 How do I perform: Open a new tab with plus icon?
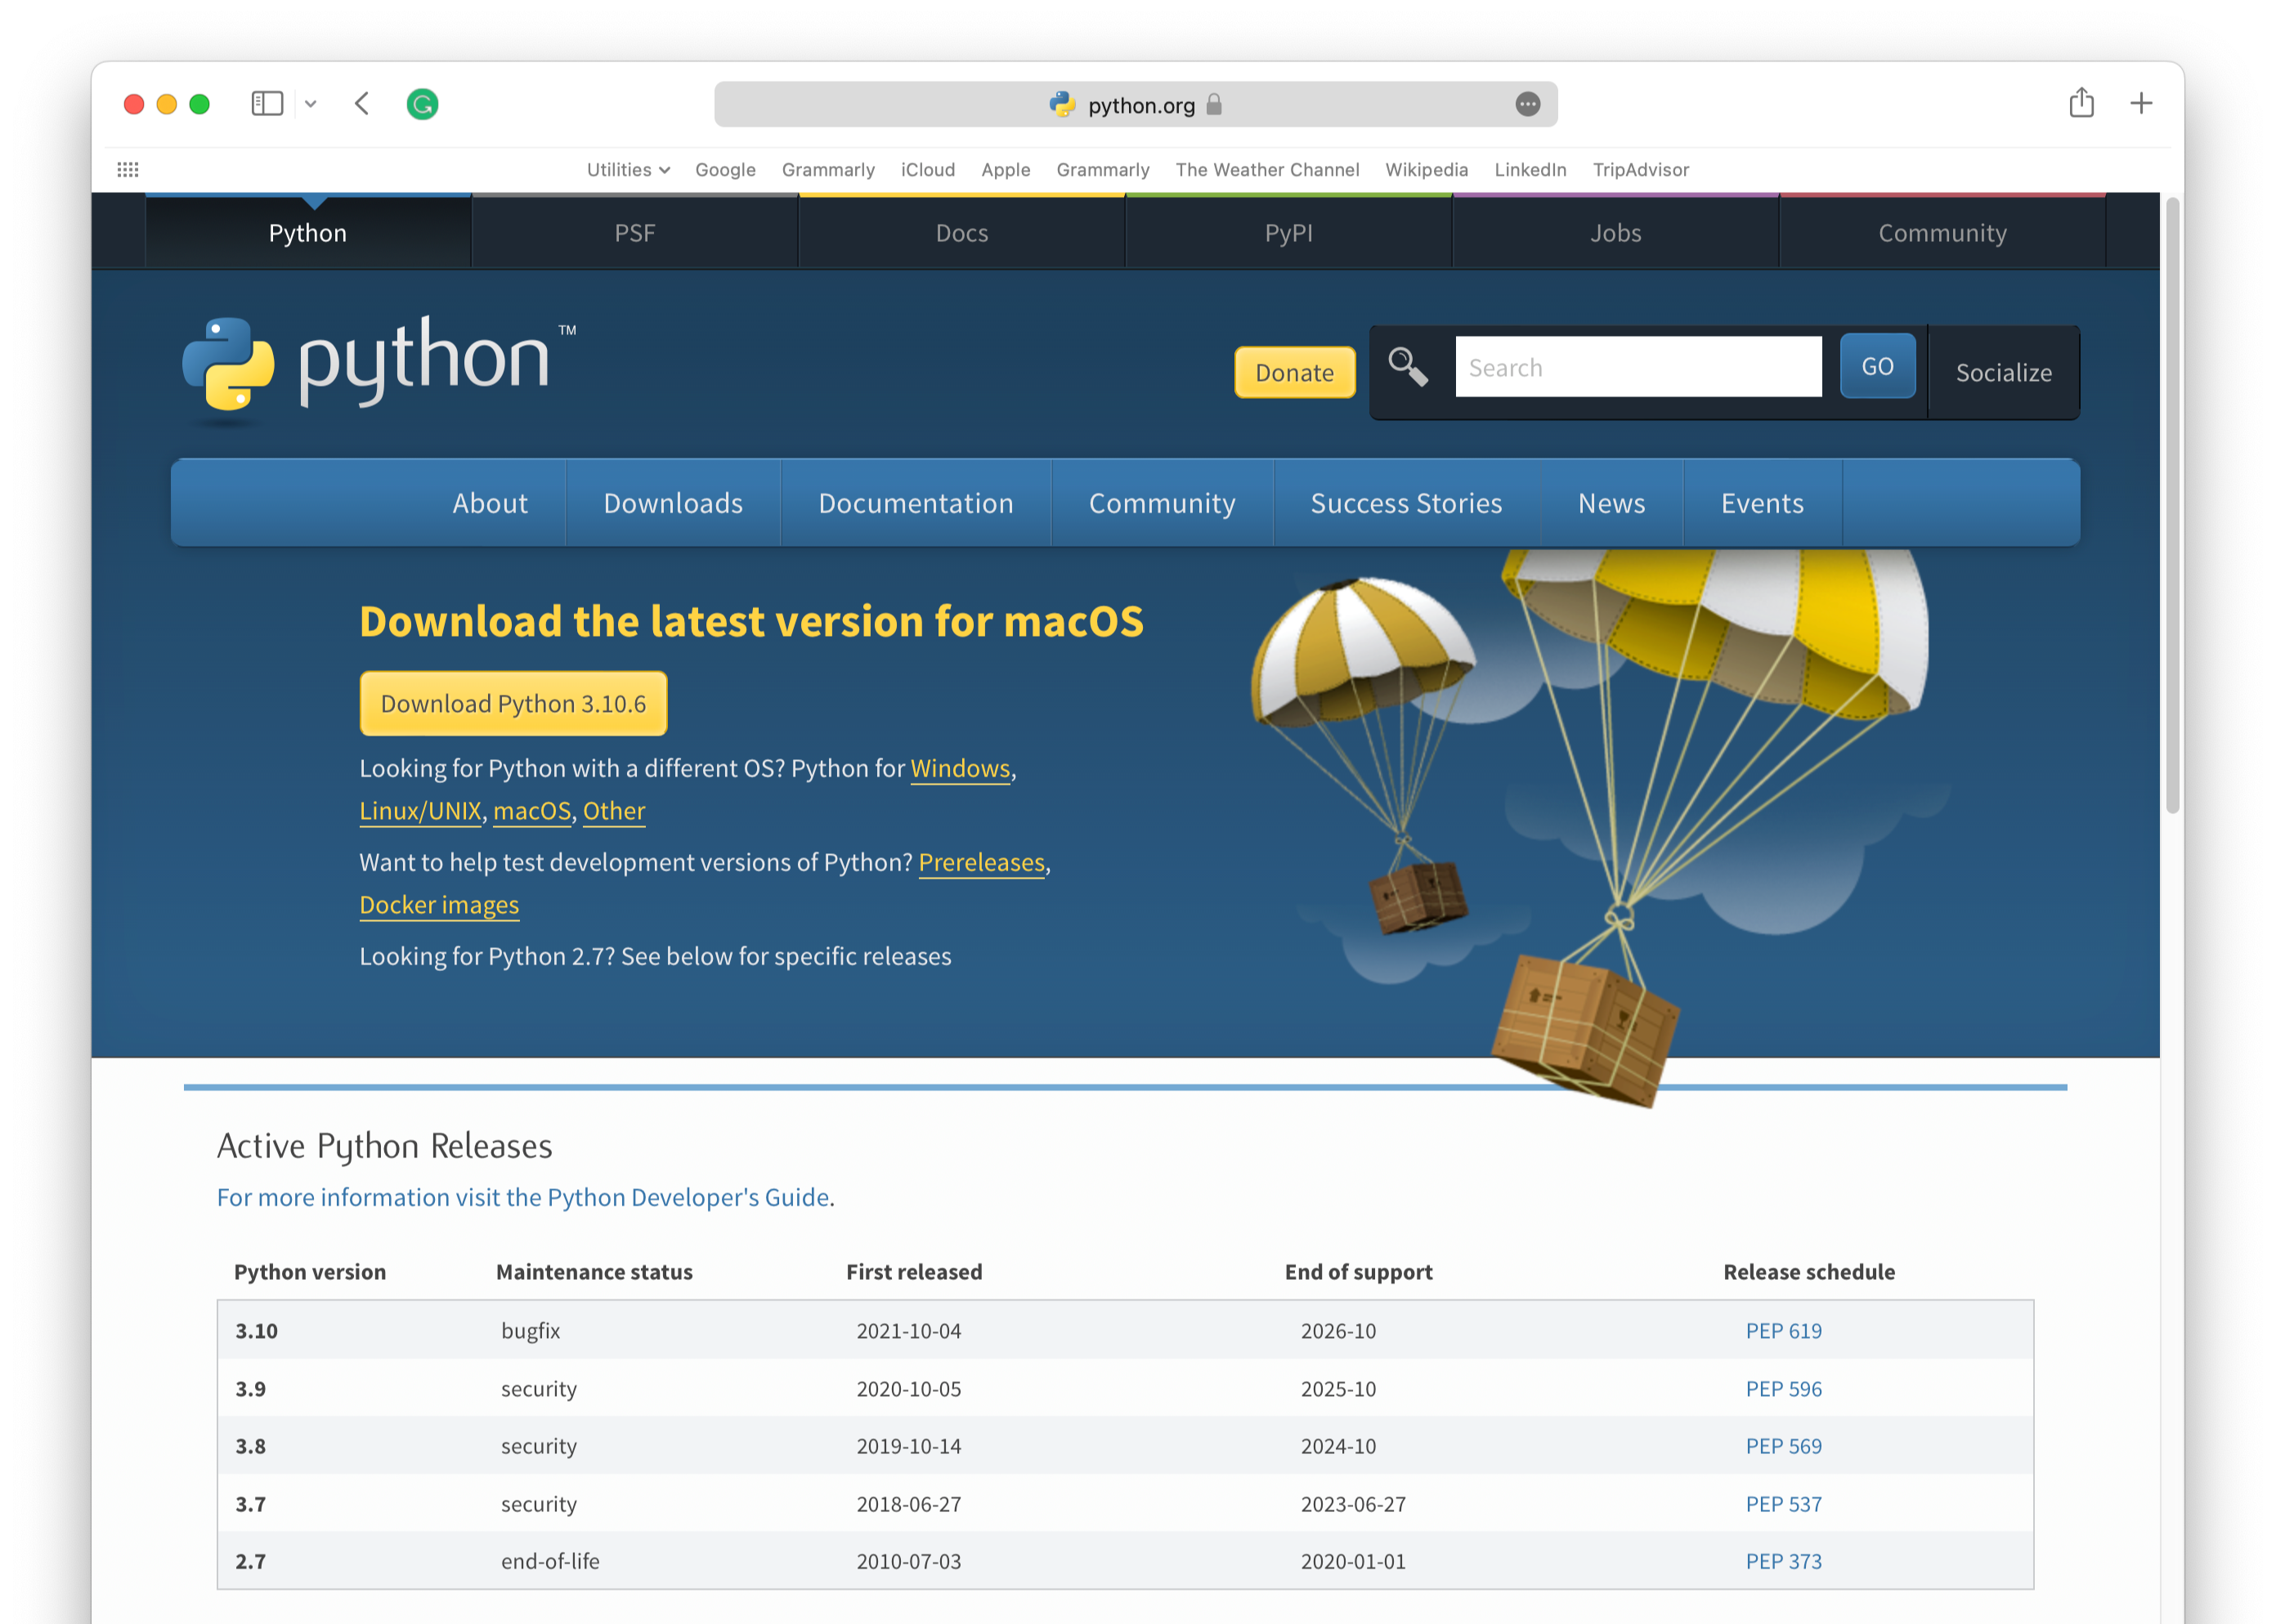2141,103
